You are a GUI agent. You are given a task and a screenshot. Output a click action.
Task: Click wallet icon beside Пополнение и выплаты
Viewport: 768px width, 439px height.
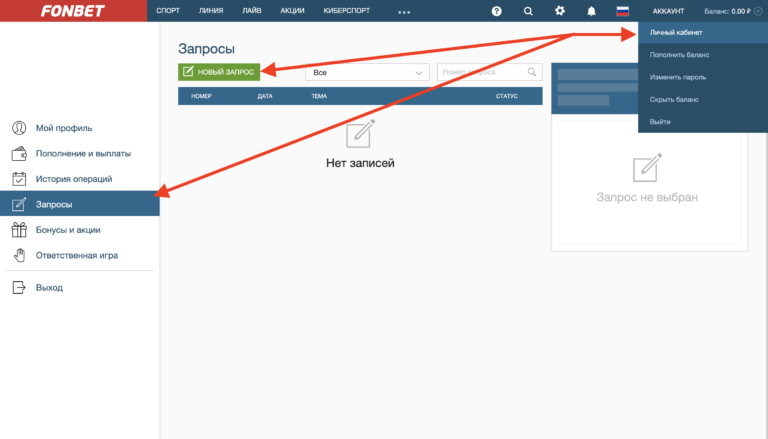pos(19,153)
